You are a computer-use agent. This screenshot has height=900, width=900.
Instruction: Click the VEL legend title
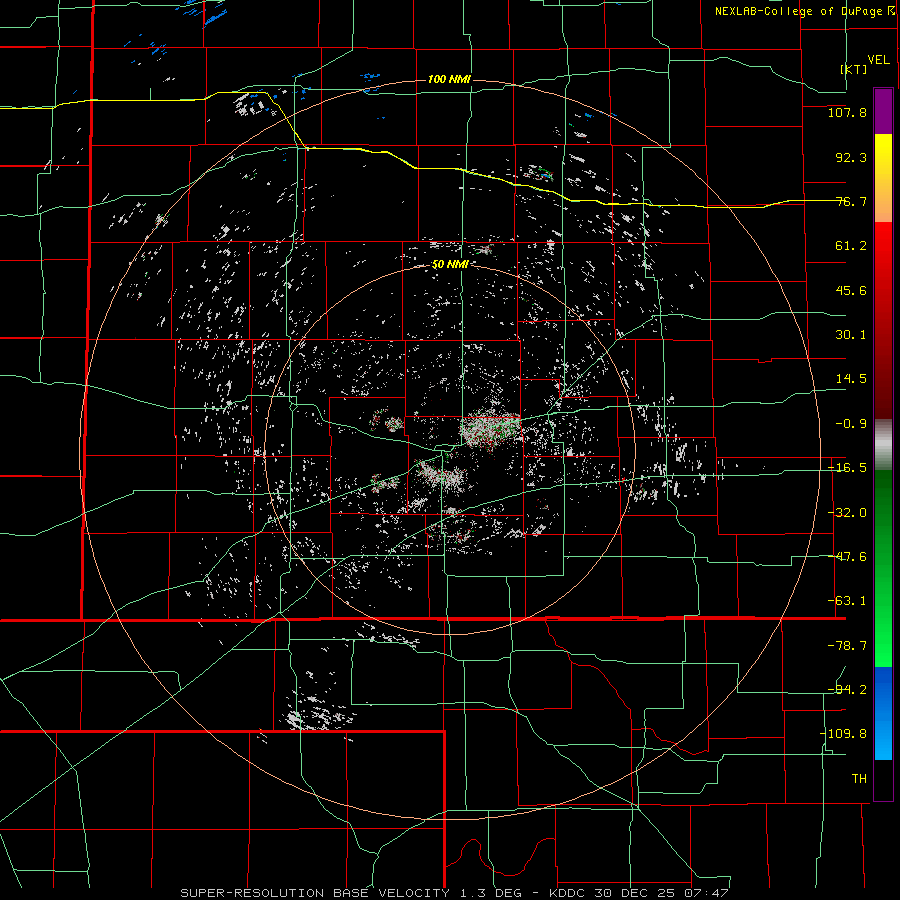pos(878,60)
